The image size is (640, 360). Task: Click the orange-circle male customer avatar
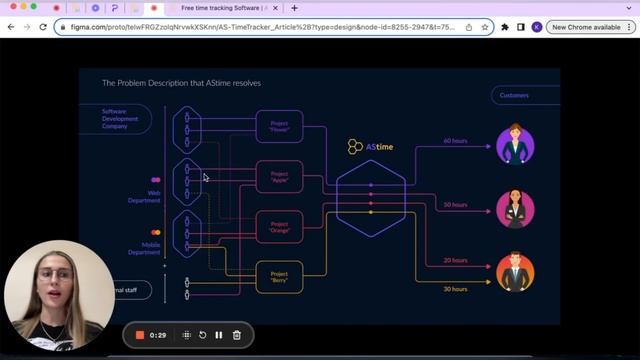[515, 272]
